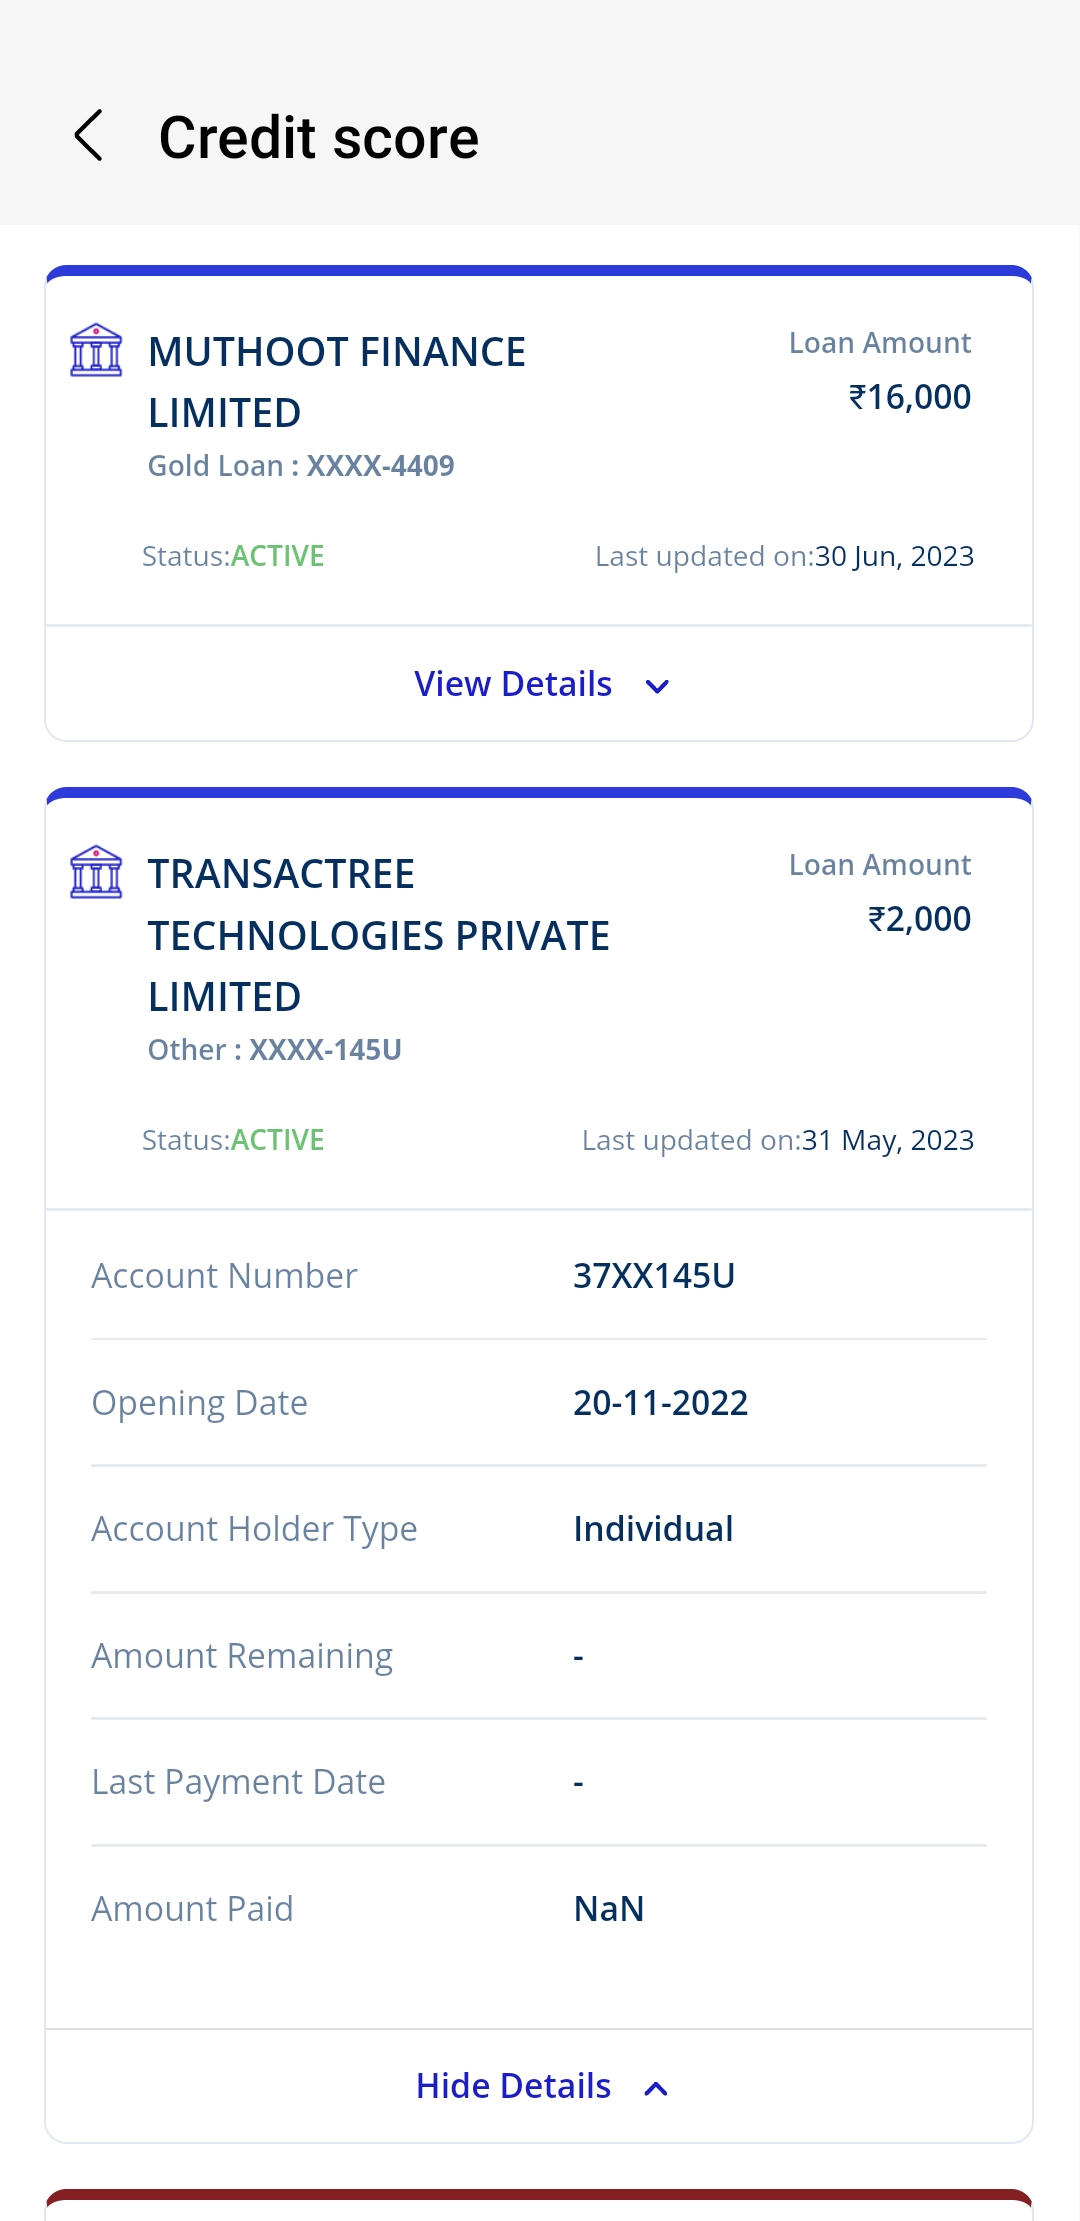1080x2221 pixels.
Task: Click the View Details link
Action: click(x=513, y=684)
